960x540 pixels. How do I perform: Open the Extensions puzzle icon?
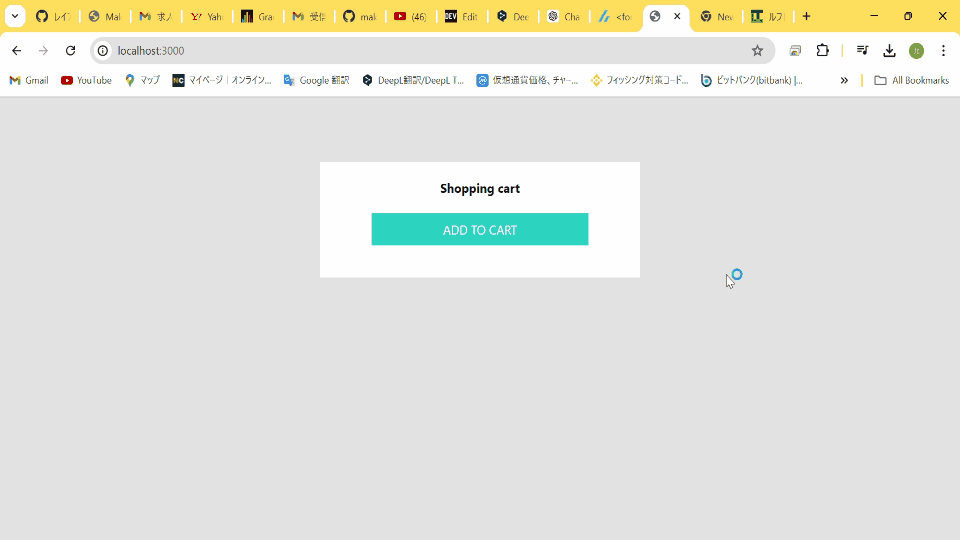[x=823, y=51]
